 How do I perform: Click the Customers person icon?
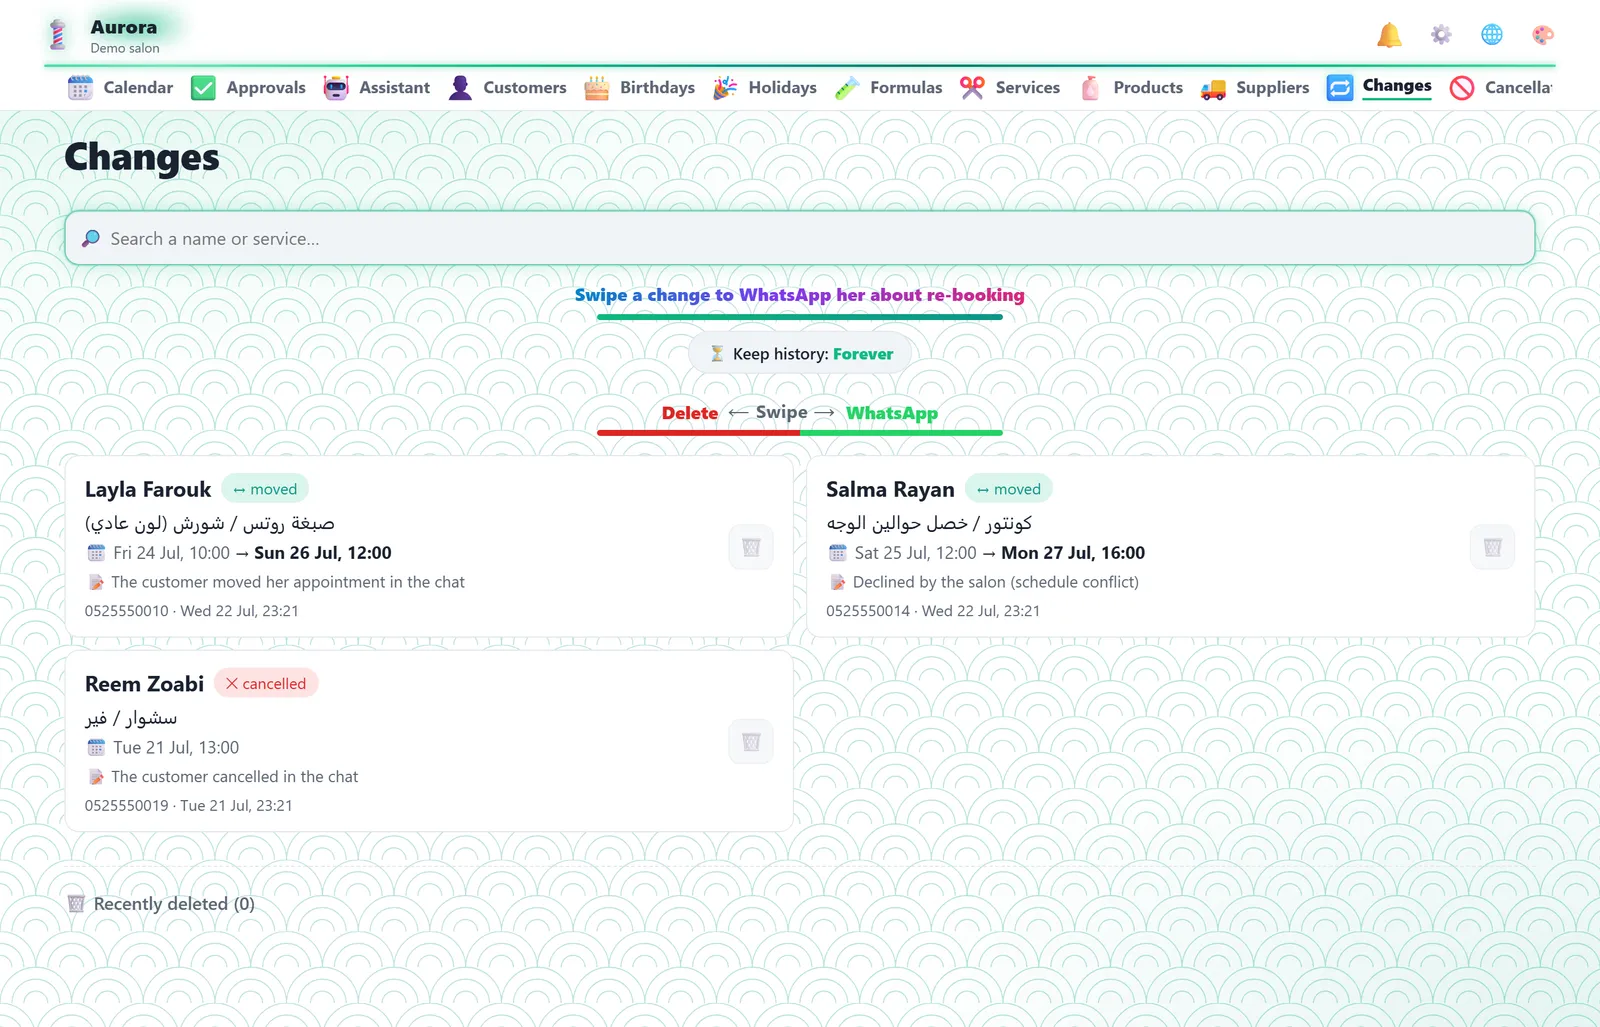tap(460, 88)
